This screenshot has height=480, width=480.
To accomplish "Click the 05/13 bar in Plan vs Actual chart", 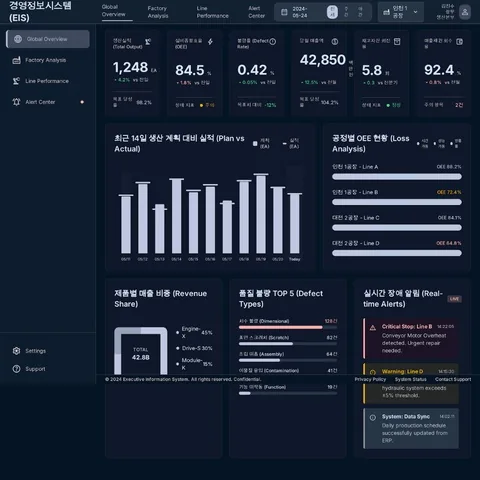I will point(159,229).
